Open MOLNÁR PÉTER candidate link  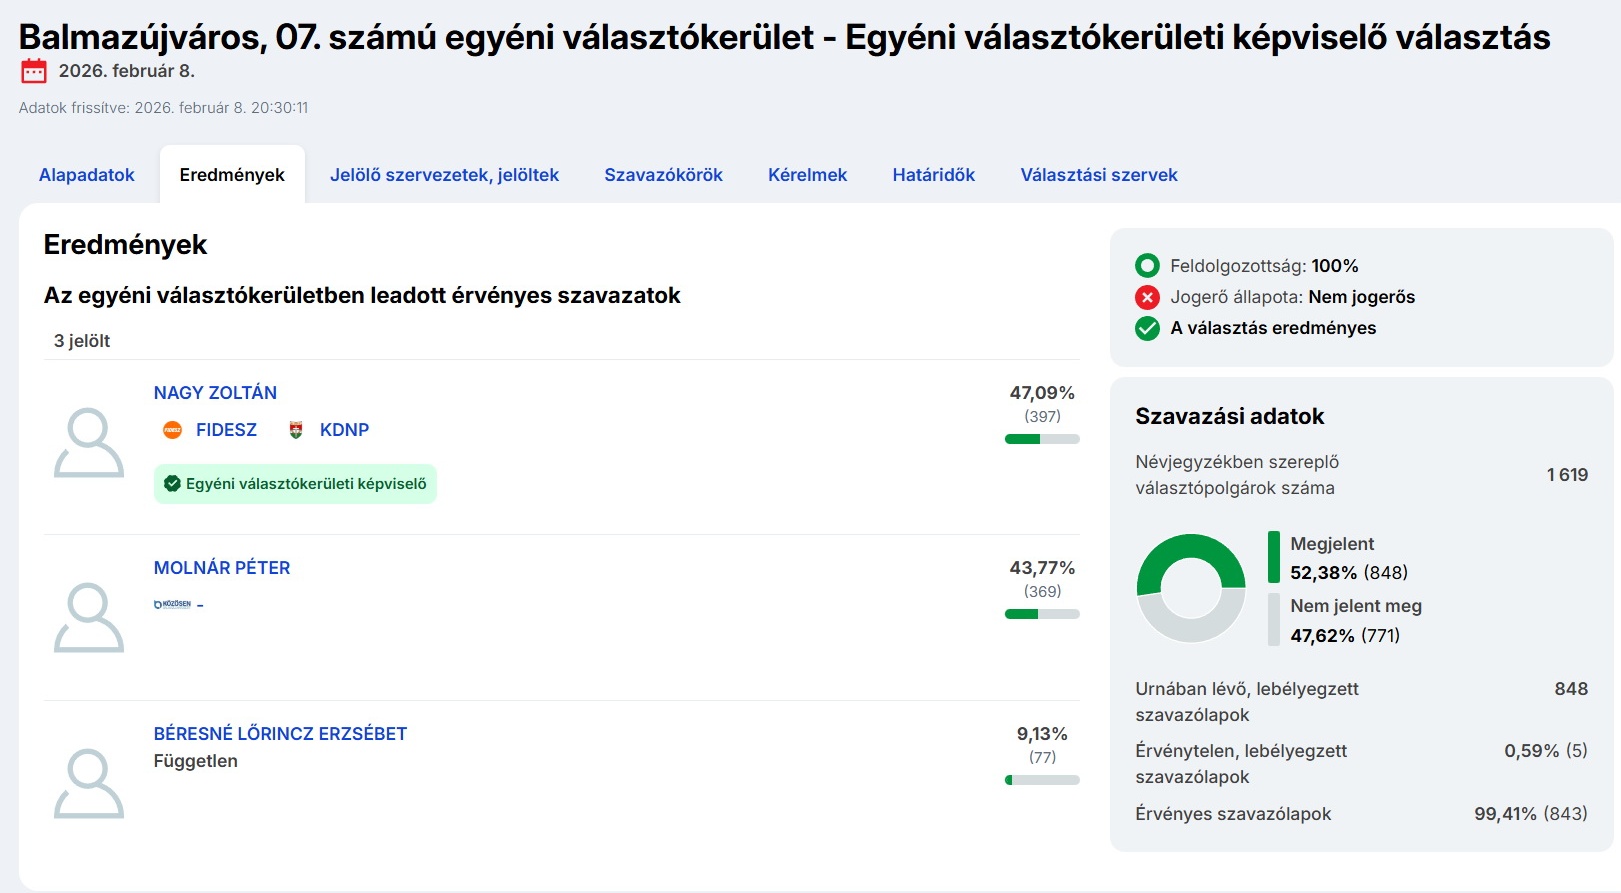click(x=222, y=568)
